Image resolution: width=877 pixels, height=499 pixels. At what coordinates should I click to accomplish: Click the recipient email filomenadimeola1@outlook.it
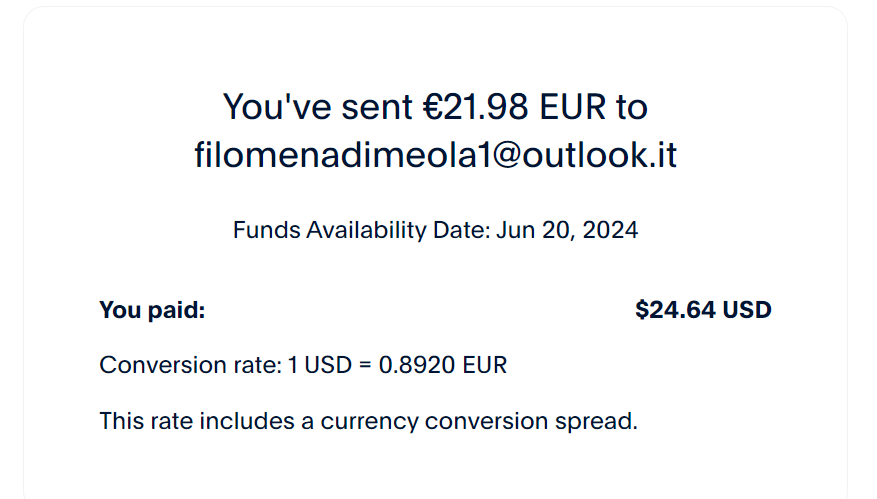point(435,156)
